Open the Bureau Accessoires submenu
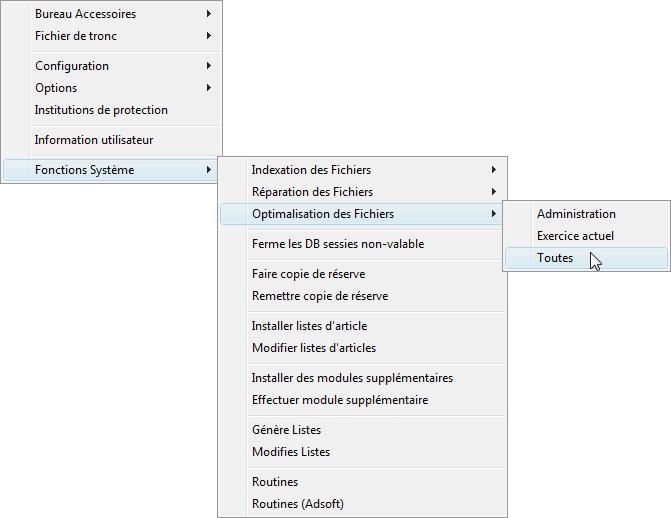Image resolution: width=671 pixels, height=518 pixels. (111, 14)
